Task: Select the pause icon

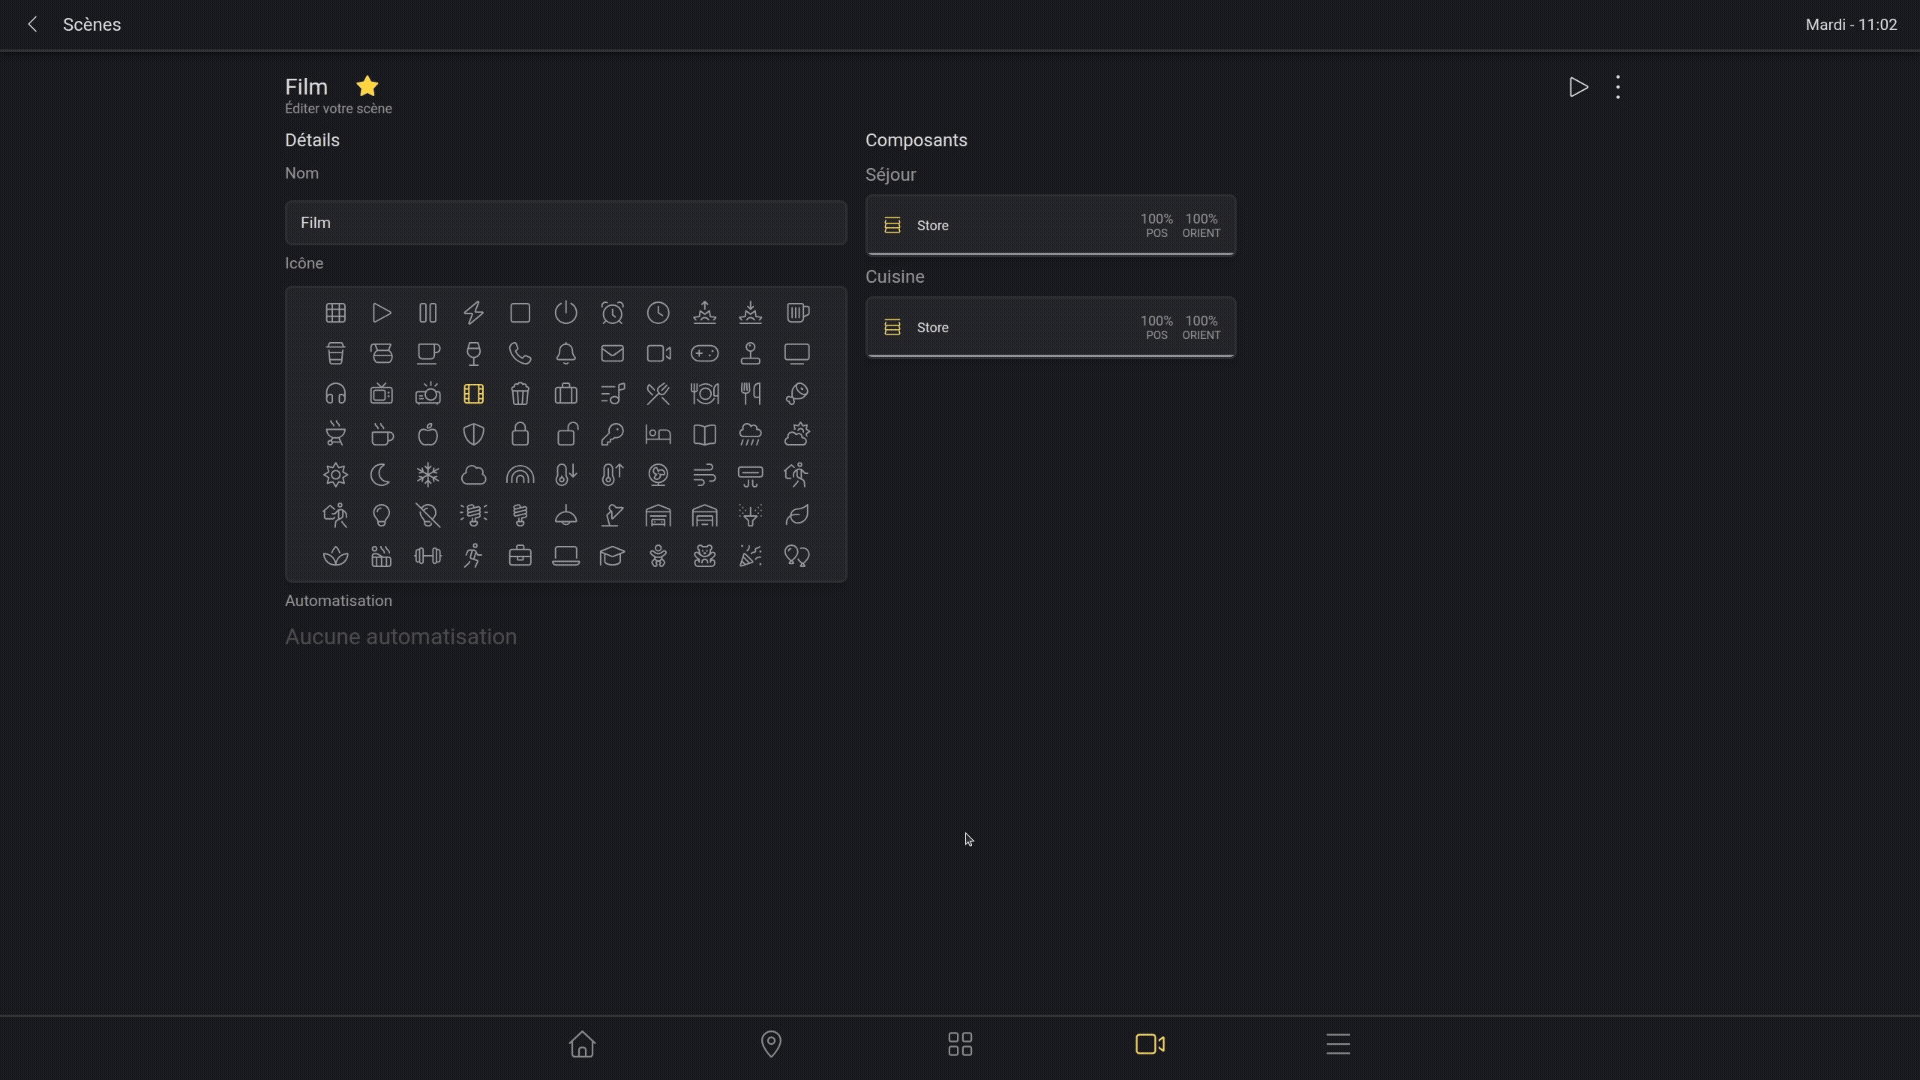Action: pos(428,313)
